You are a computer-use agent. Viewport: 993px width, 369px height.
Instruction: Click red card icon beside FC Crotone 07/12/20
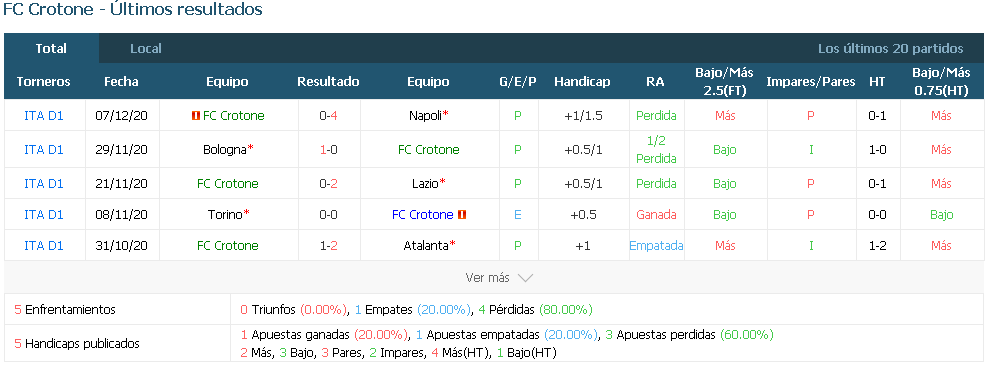pyautogui.click(x=196, y=116)
